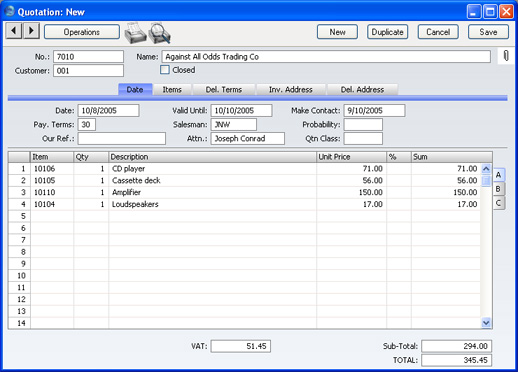The image size is (518, 372).
Task: Click the No. field containing 7010
Action: click(x=88, y=57)
